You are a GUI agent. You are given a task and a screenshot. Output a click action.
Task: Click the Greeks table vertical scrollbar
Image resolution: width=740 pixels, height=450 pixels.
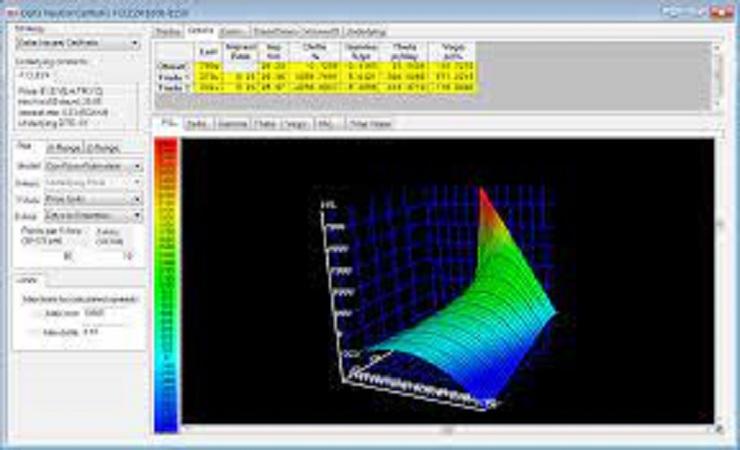tap(717, 75)
